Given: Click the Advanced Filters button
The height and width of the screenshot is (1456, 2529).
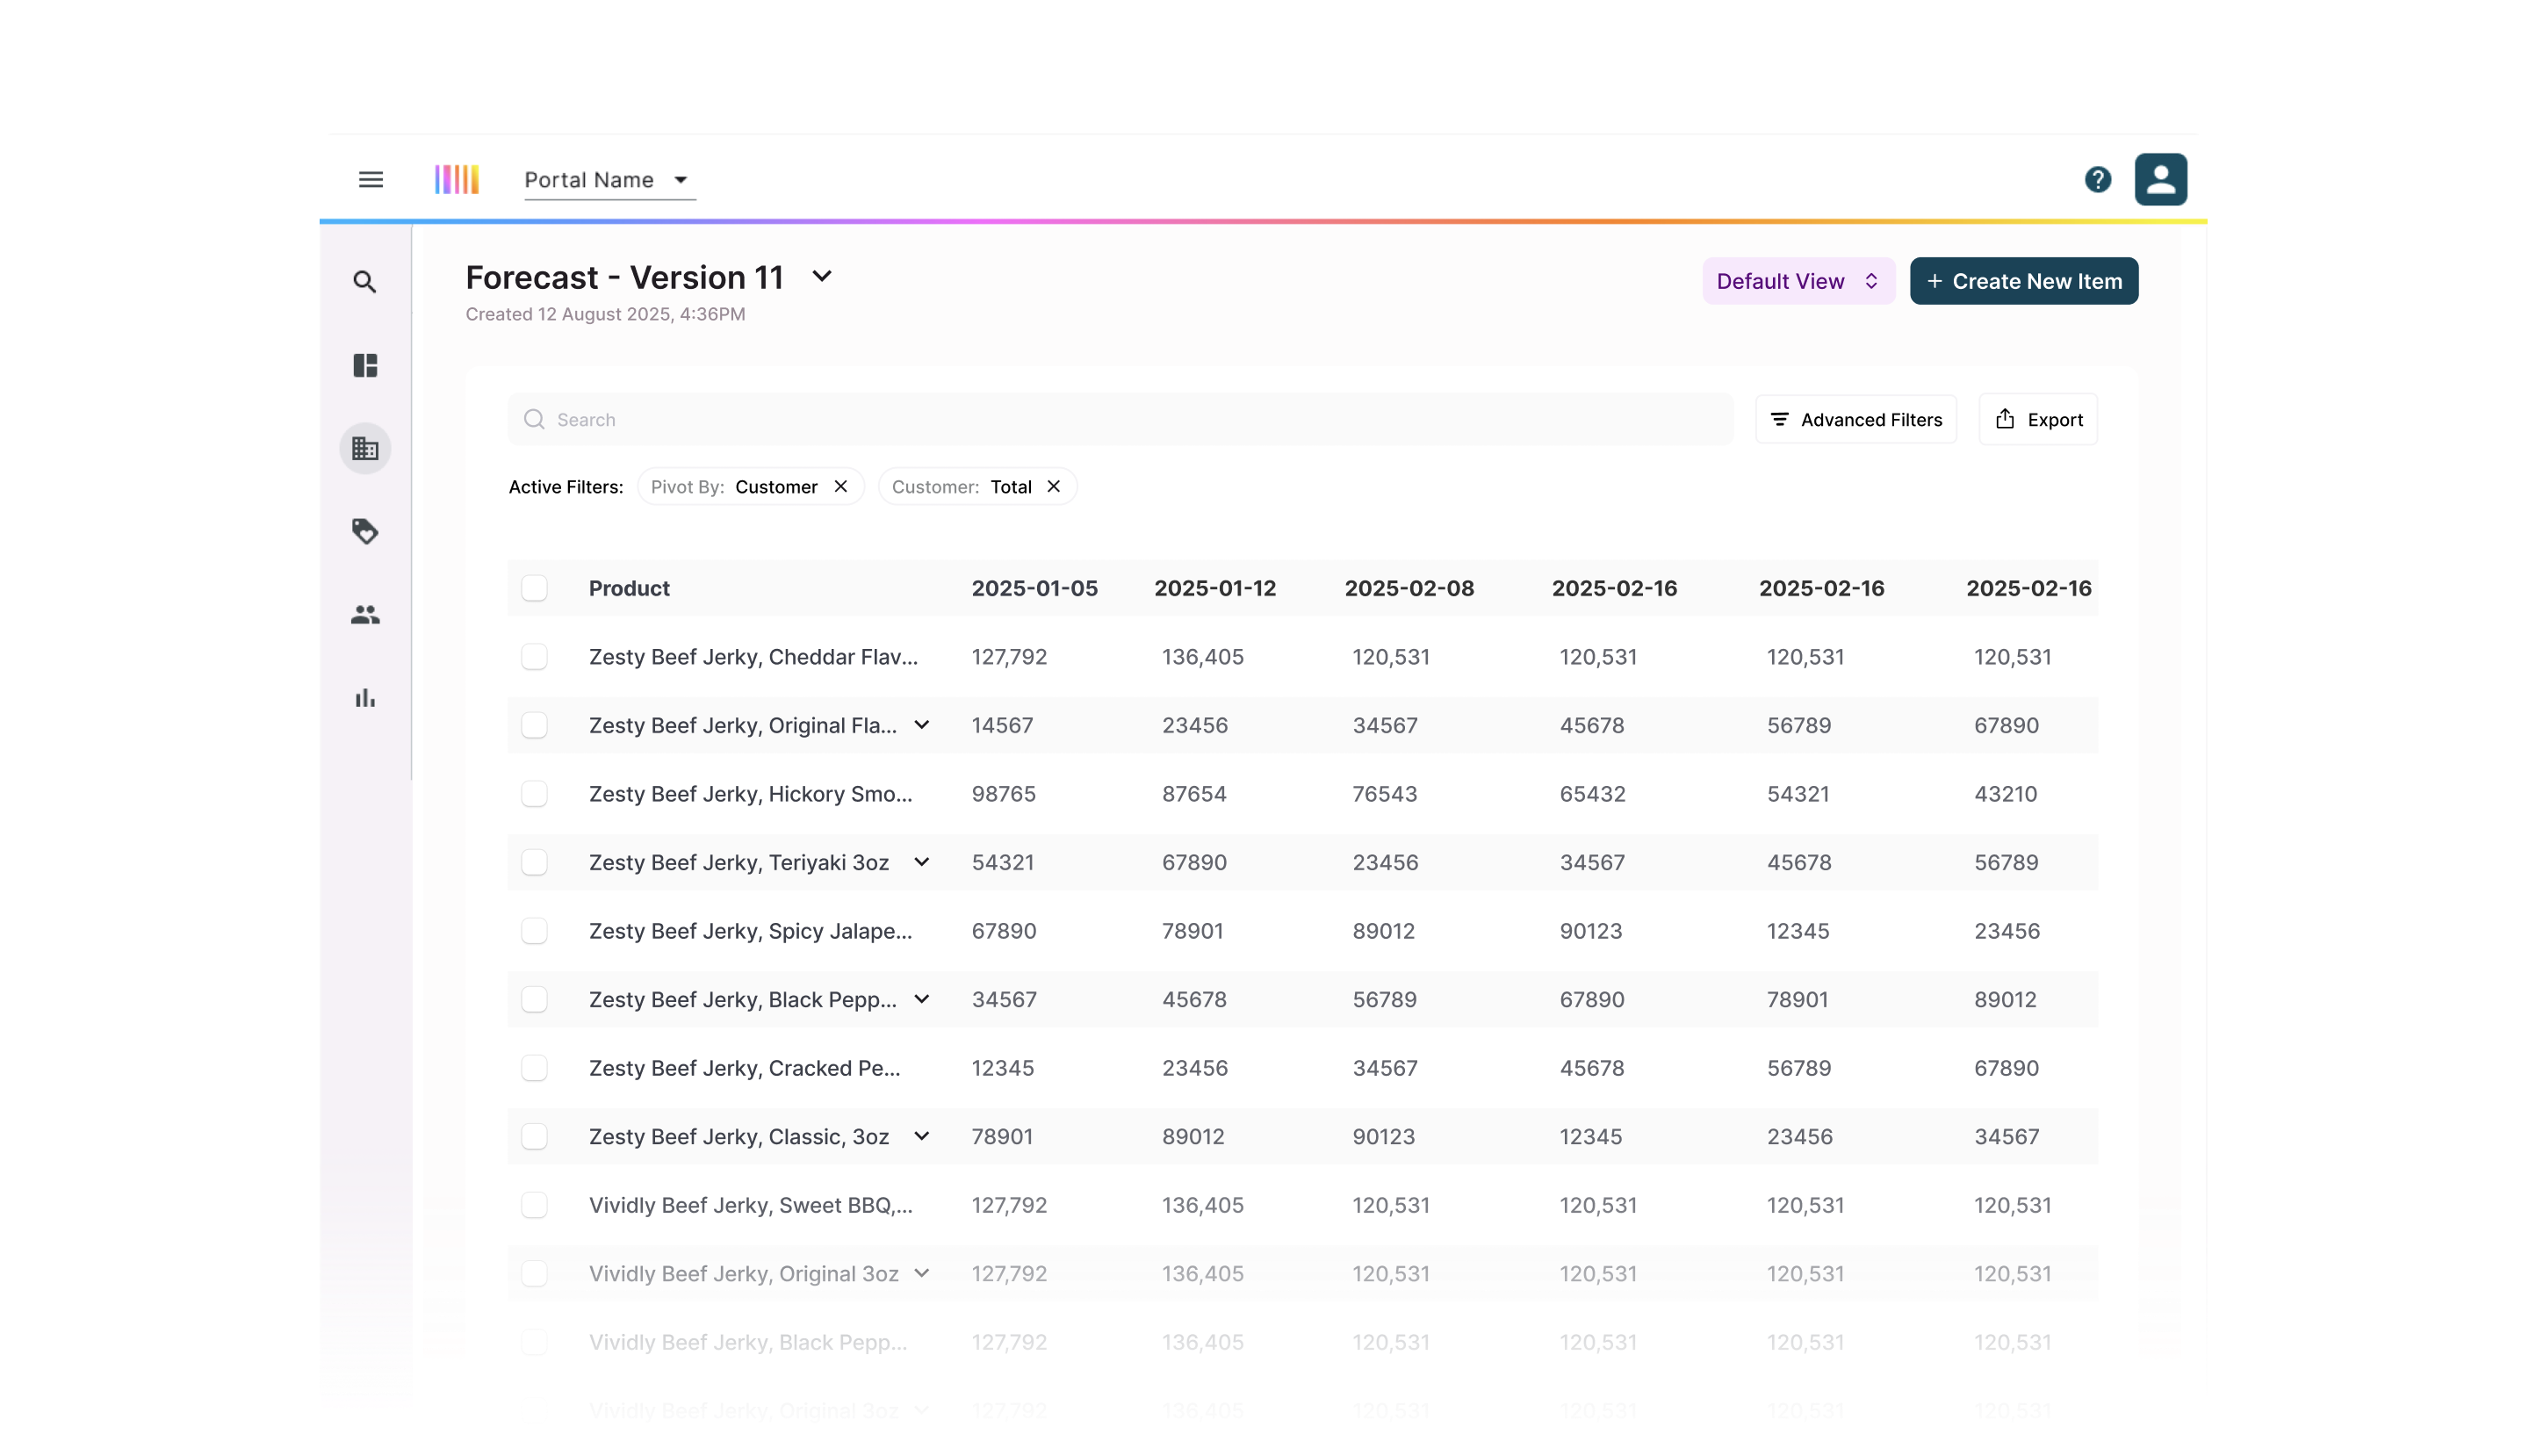Looking at the screenshot, I should pyautogui.click(x=1855, y=420).
